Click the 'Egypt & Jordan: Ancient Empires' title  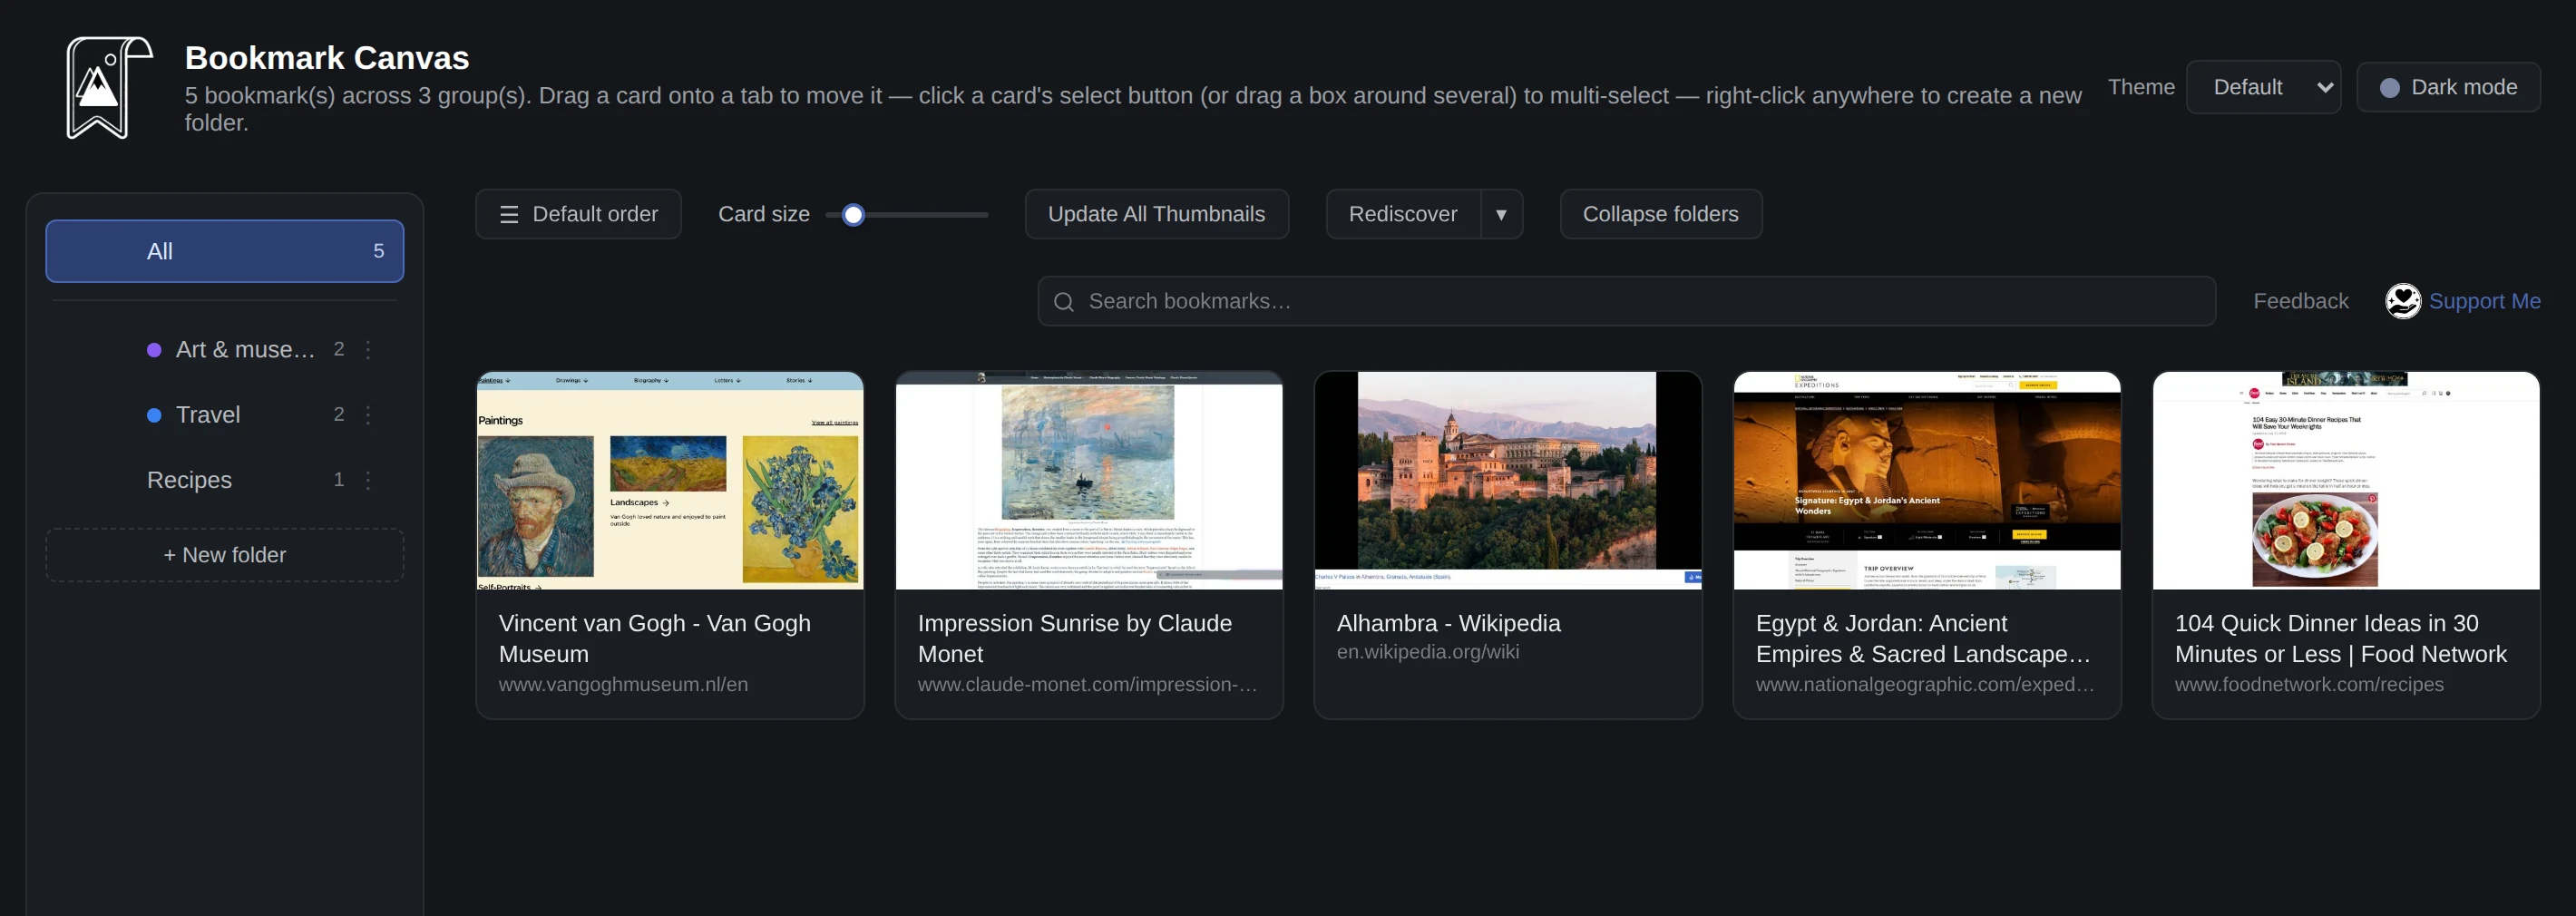pos(1923,638)
